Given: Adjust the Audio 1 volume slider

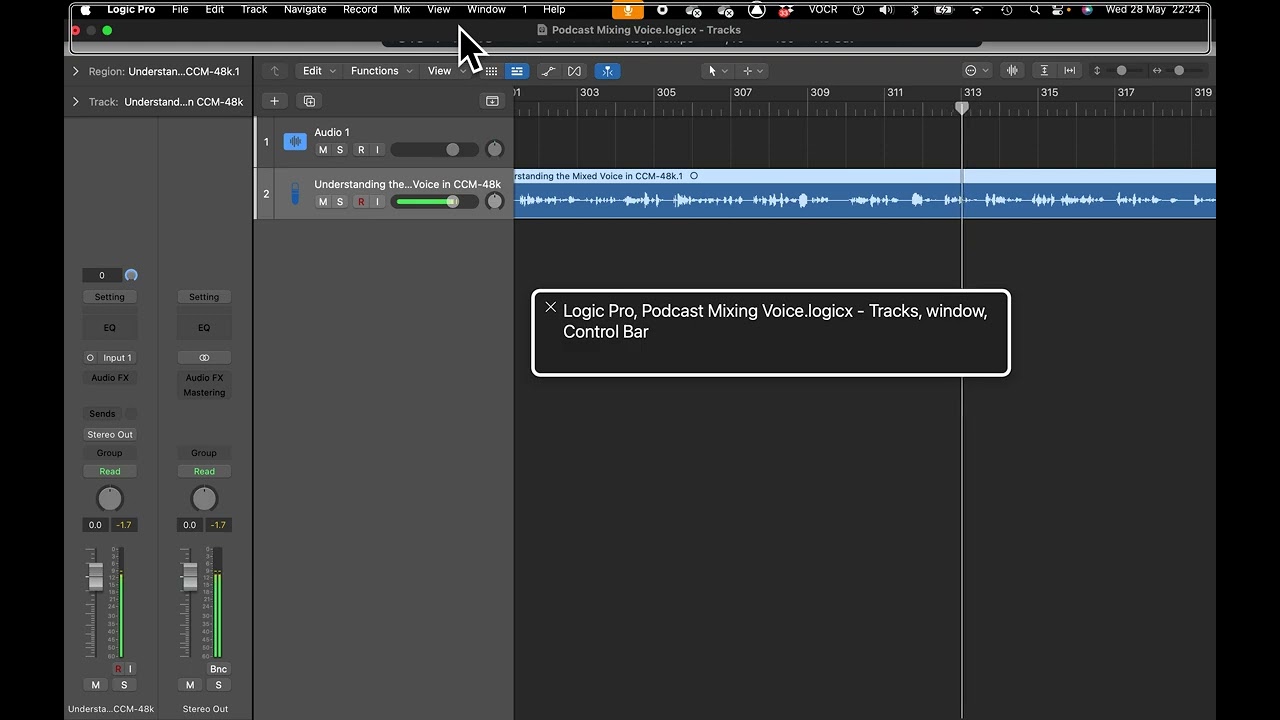Looking at the screenshot, I should [x=435, y=150].
